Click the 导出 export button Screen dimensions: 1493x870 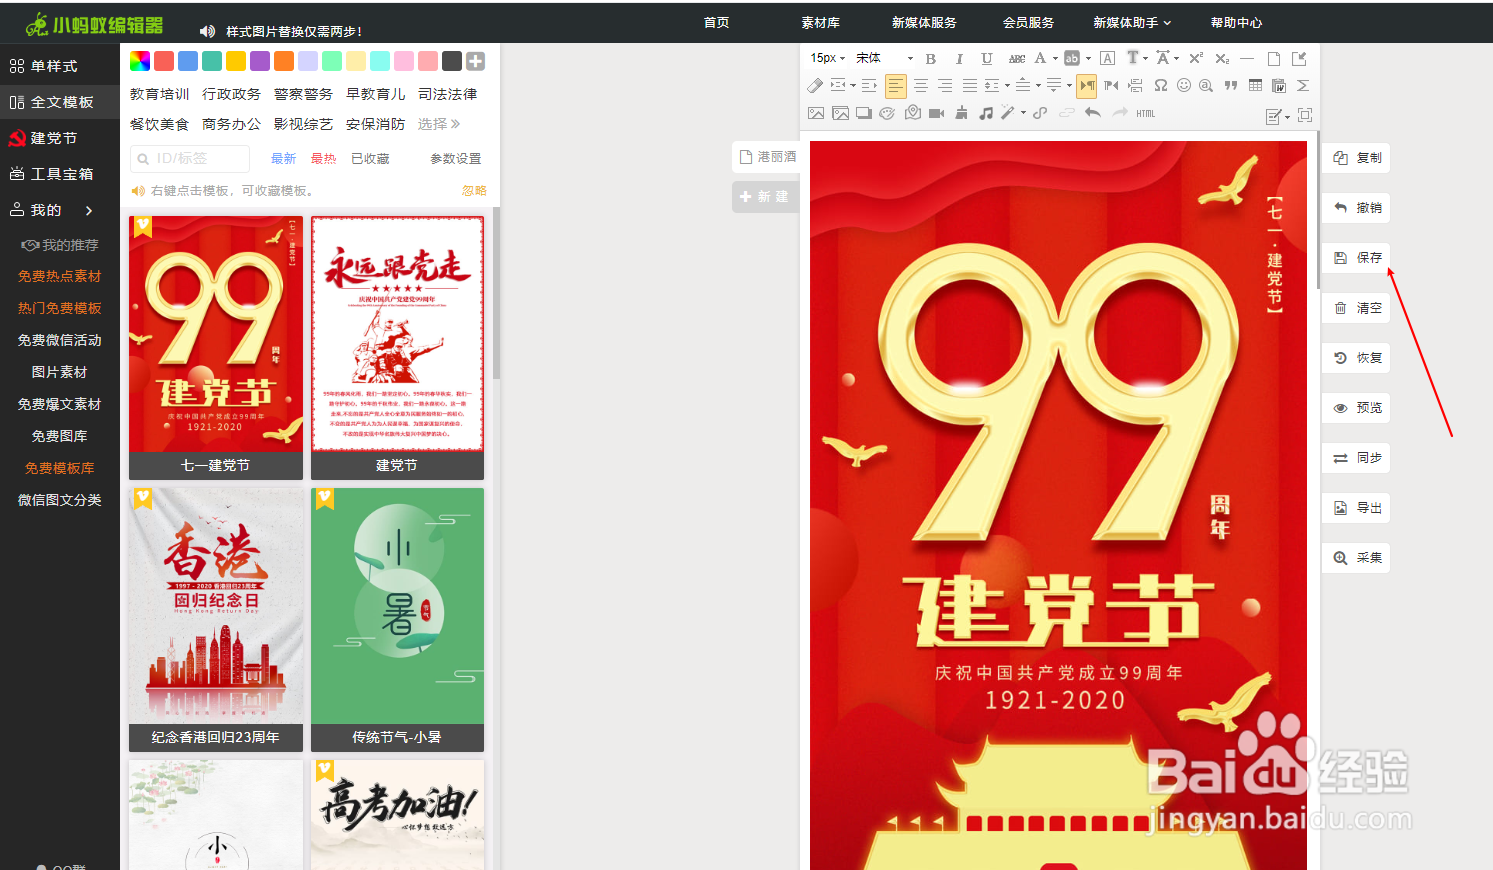(1357, 508)
